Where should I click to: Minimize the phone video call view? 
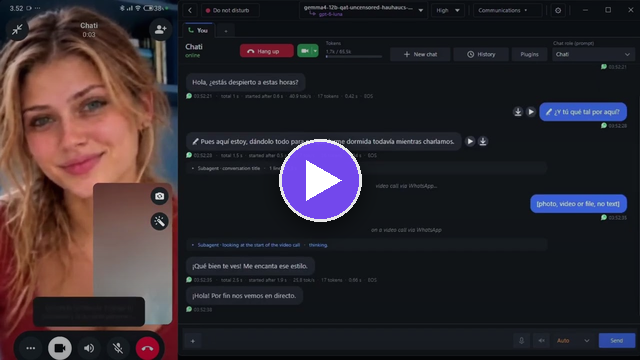tap(17, 29)
